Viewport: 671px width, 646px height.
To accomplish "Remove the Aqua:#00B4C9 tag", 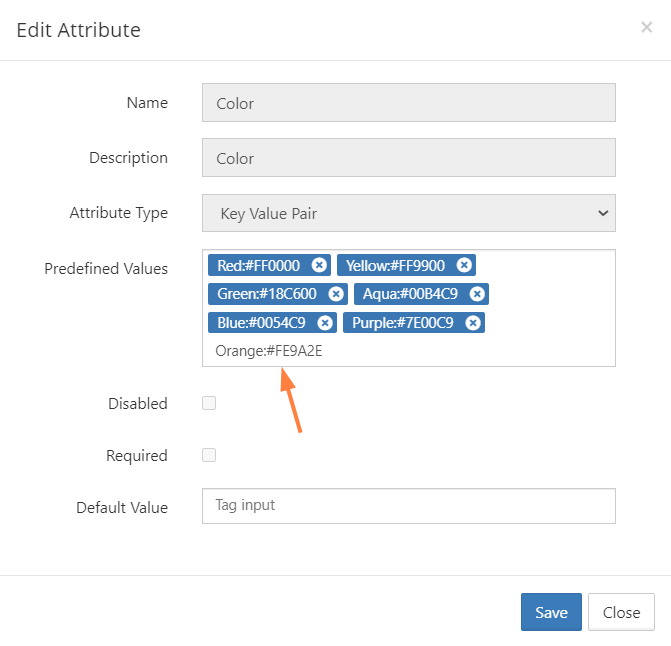I will pos(477,294).
